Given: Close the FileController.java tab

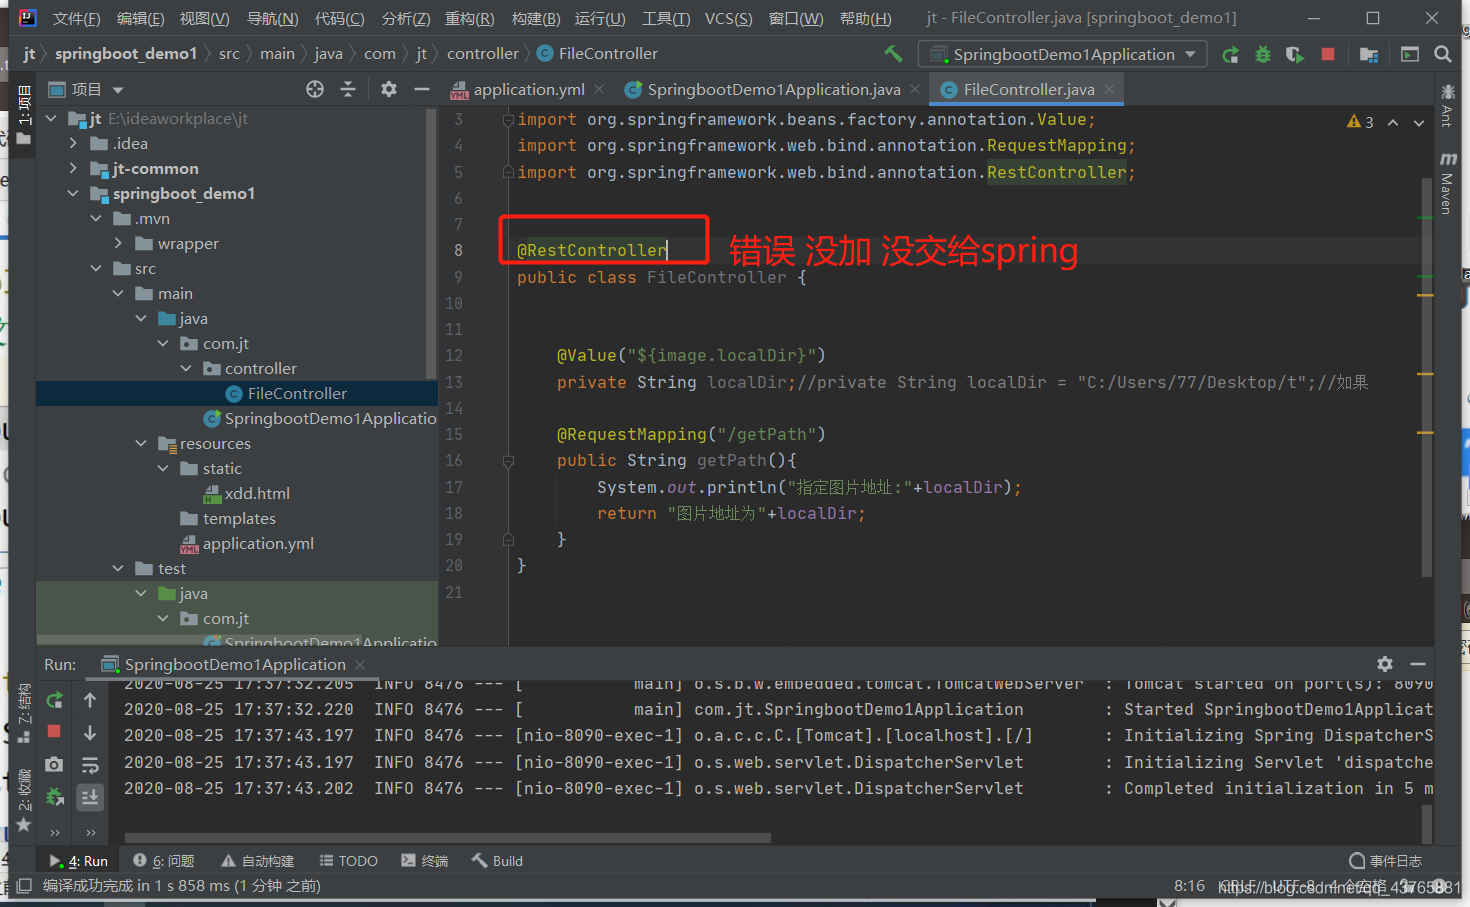Looking at the screenshot, I should pyautogui.click(x=1109, y=89).
